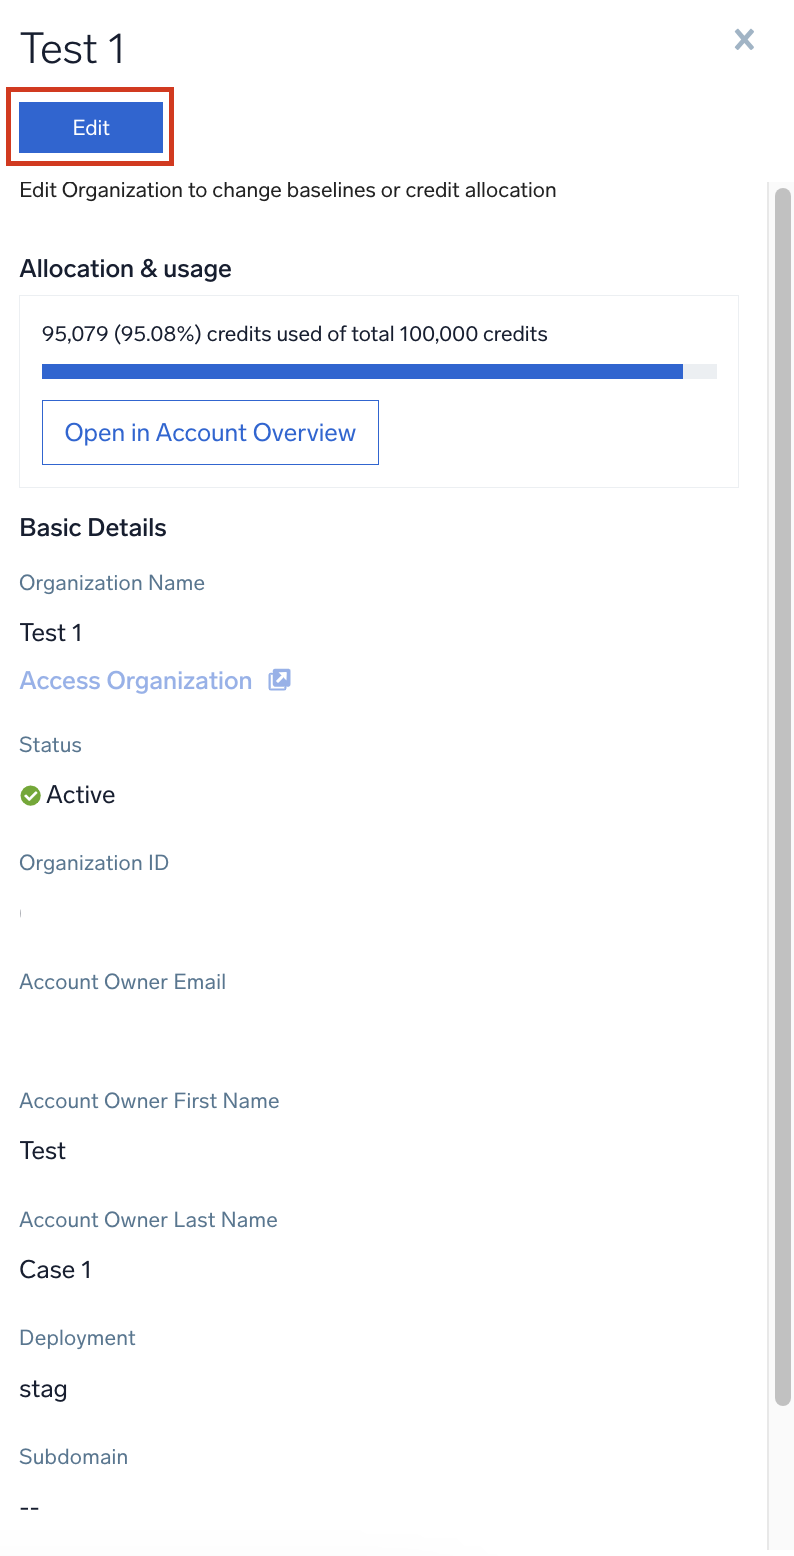Click the Organization ID label
Screen dimensions: 794x1556
click(94, 863)
